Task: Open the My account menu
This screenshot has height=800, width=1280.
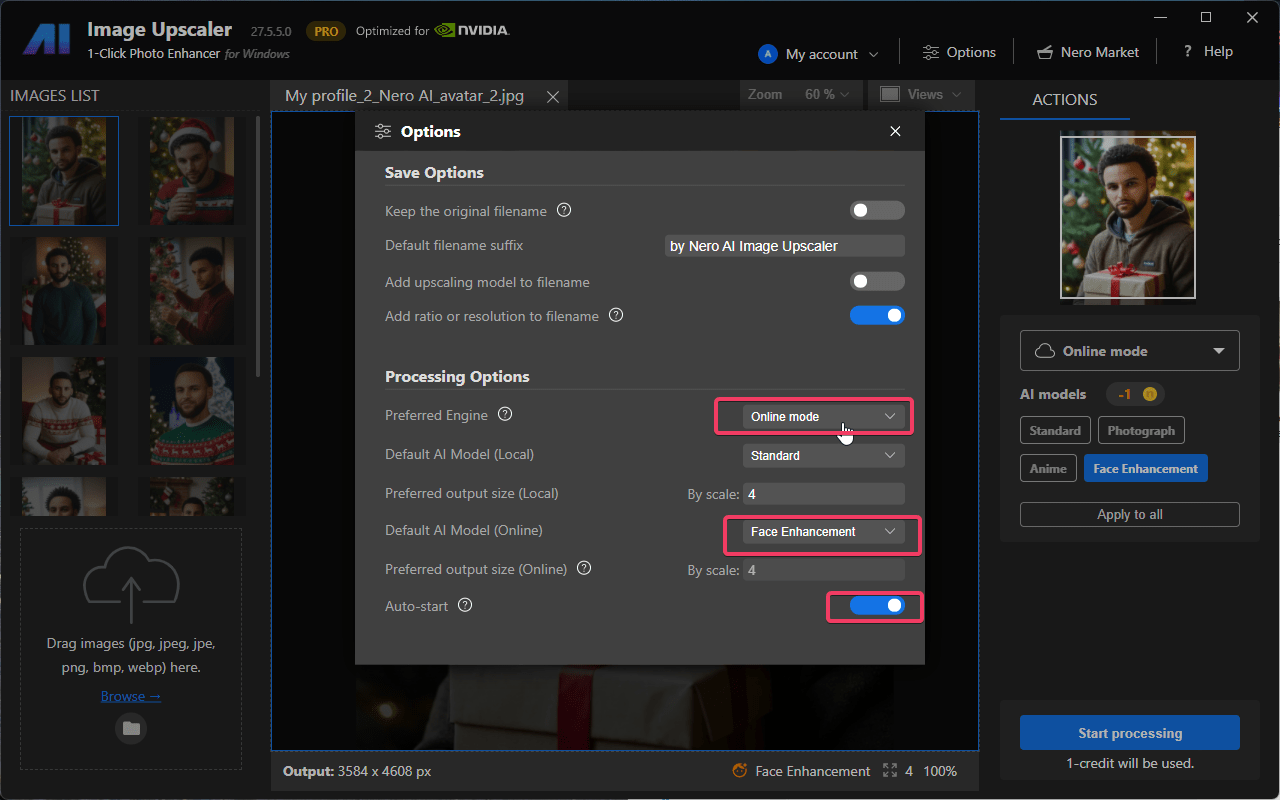Action: click(x=819, y=54)
